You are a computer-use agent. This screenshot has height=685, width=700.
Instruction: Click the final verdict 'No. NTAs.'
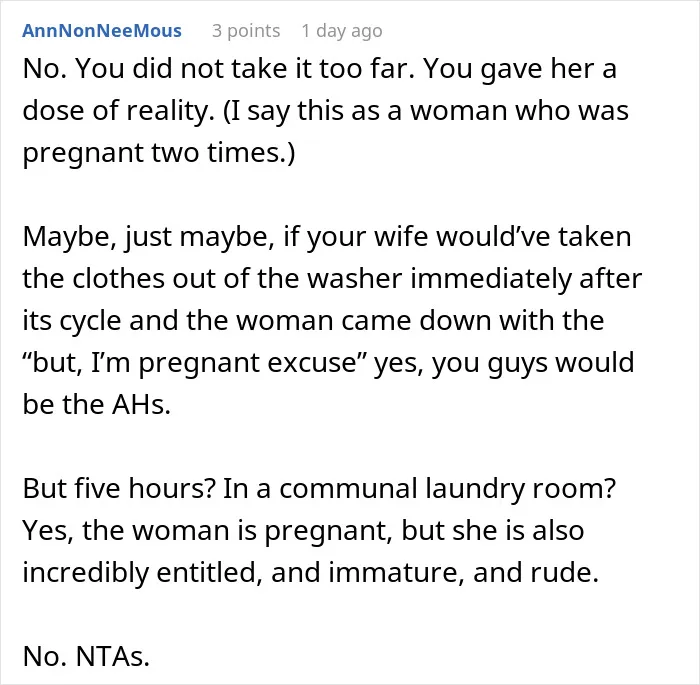pyautogui.click(x=86, y=656)
